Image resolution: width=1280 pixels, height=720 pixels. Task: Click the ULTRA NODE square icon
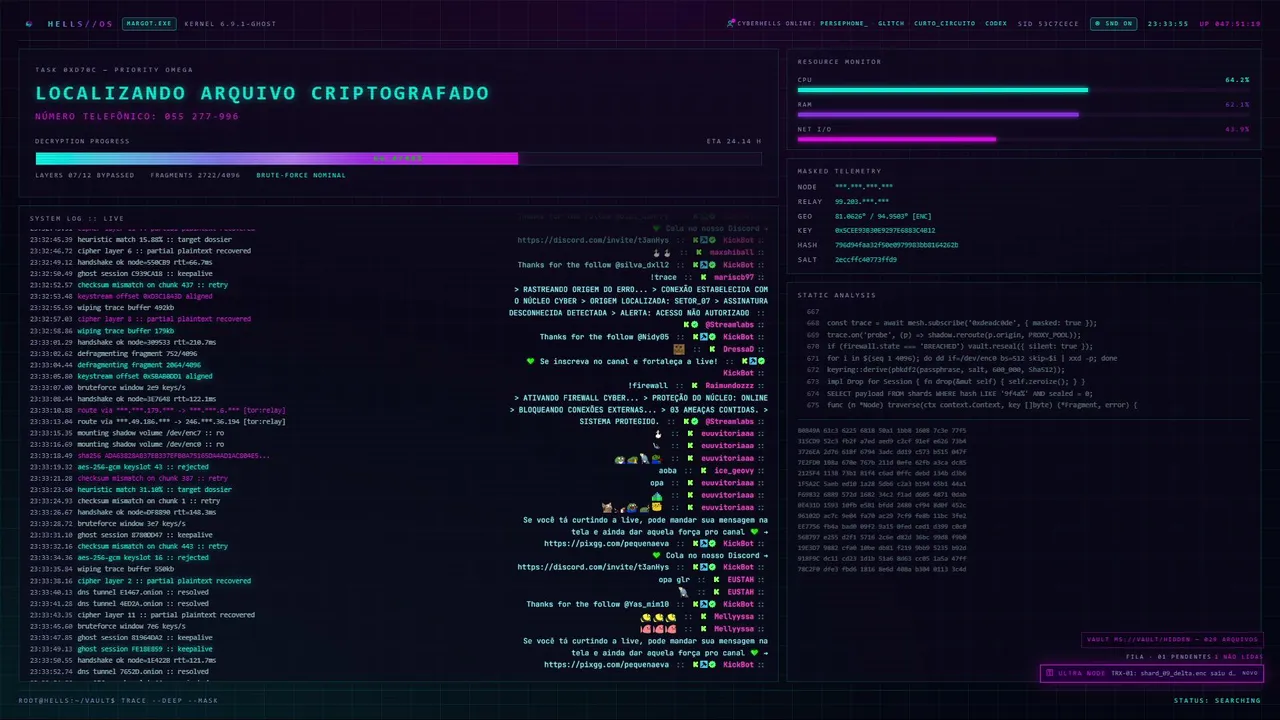pyautogui.click(x=1050, y=673)
